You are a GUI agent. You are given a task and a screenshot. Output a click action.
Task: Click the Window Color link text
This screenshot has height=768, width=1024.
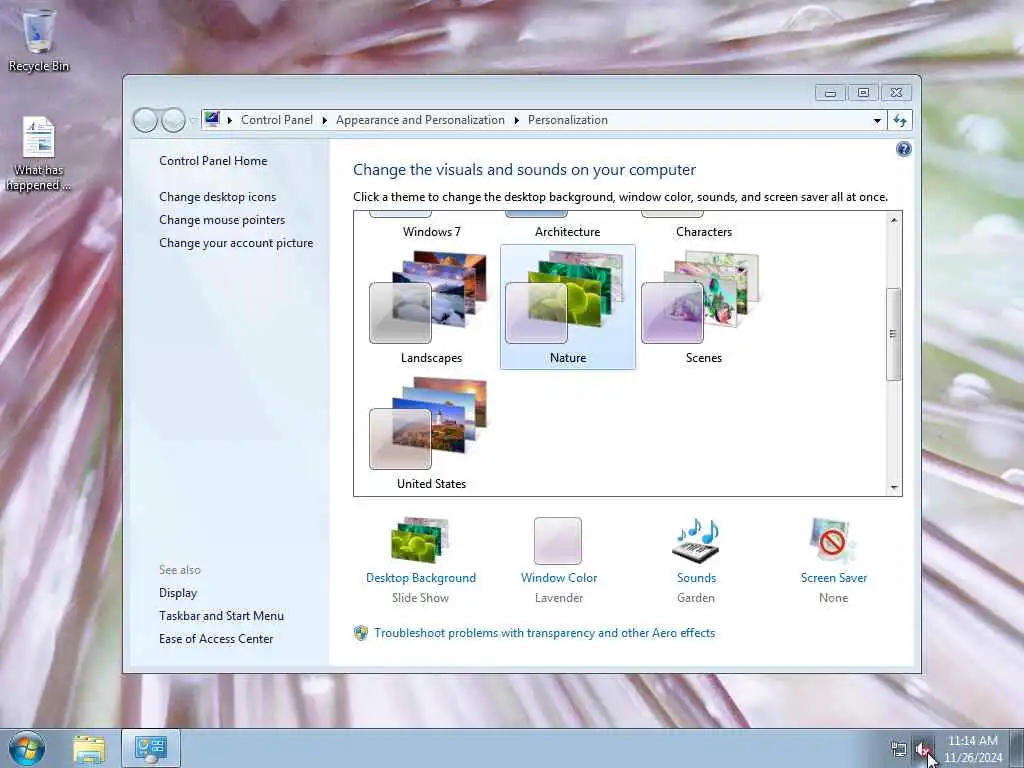pos(559,578)
